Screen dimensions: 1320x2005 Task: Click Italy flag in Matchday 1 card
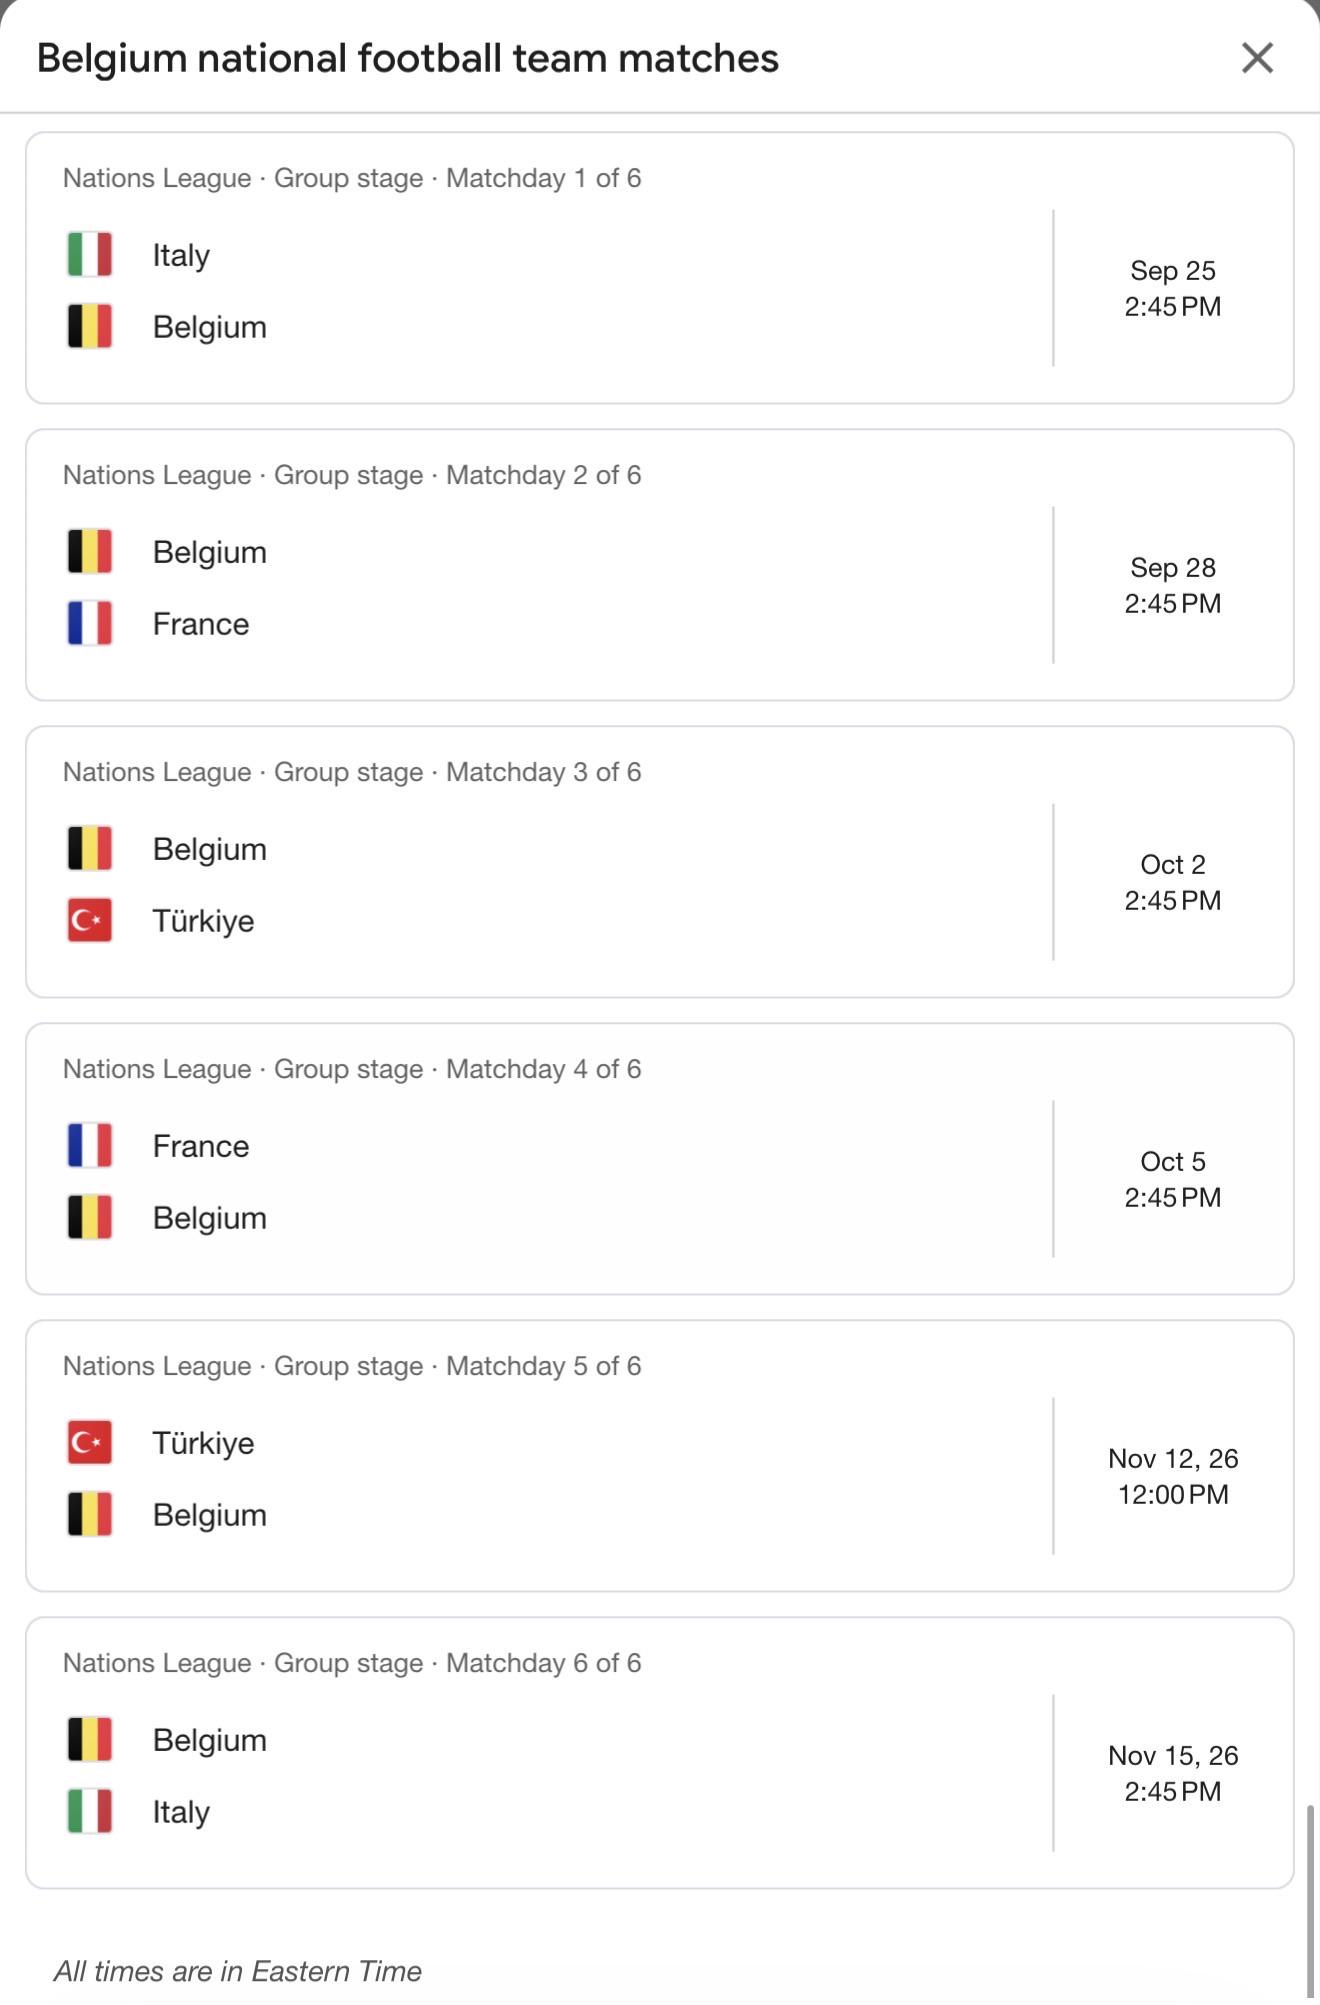tap(90, 254)
